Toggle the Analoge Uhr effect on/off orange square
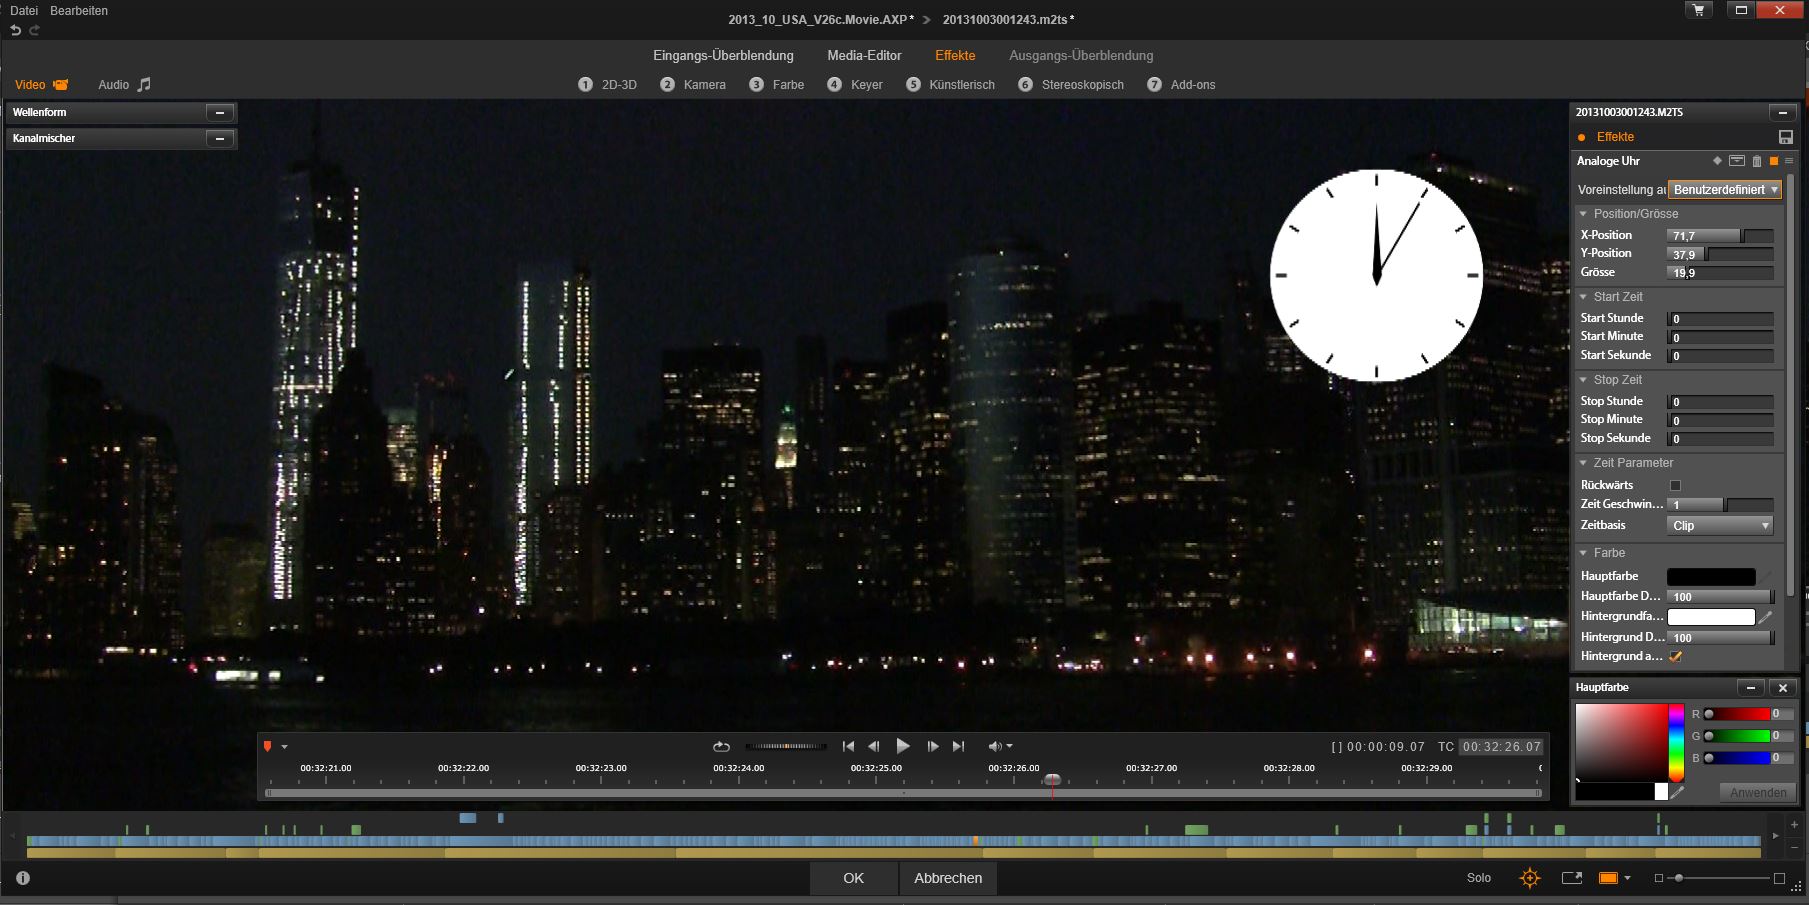 point(1774,161)
